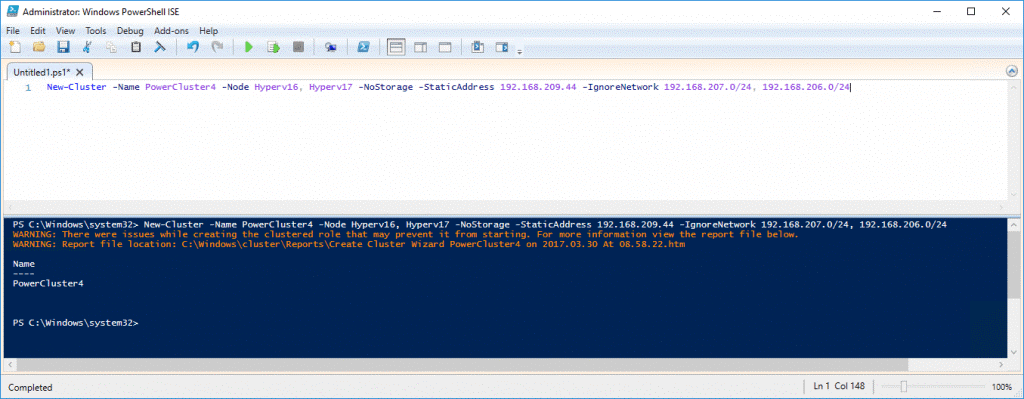
Task: Collapse script pane with round chevron
Action: click(1012, 71)
